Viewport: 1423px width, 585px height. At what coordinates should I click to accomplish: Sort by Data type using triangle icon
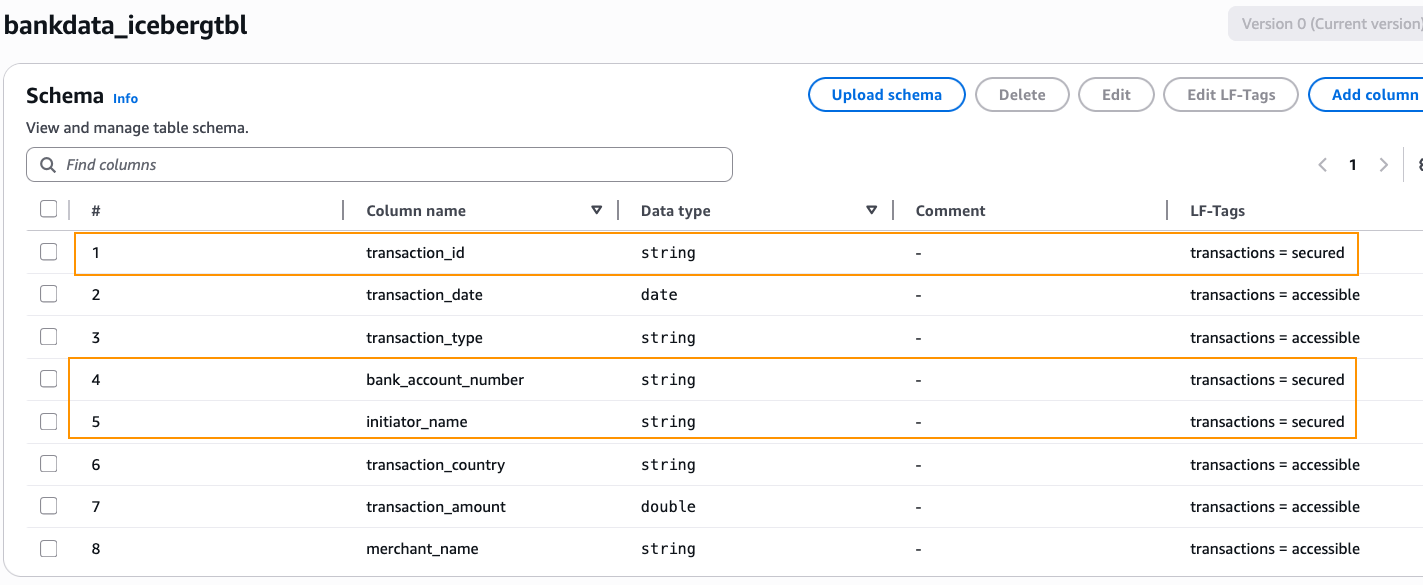click(x=872, y=210)
